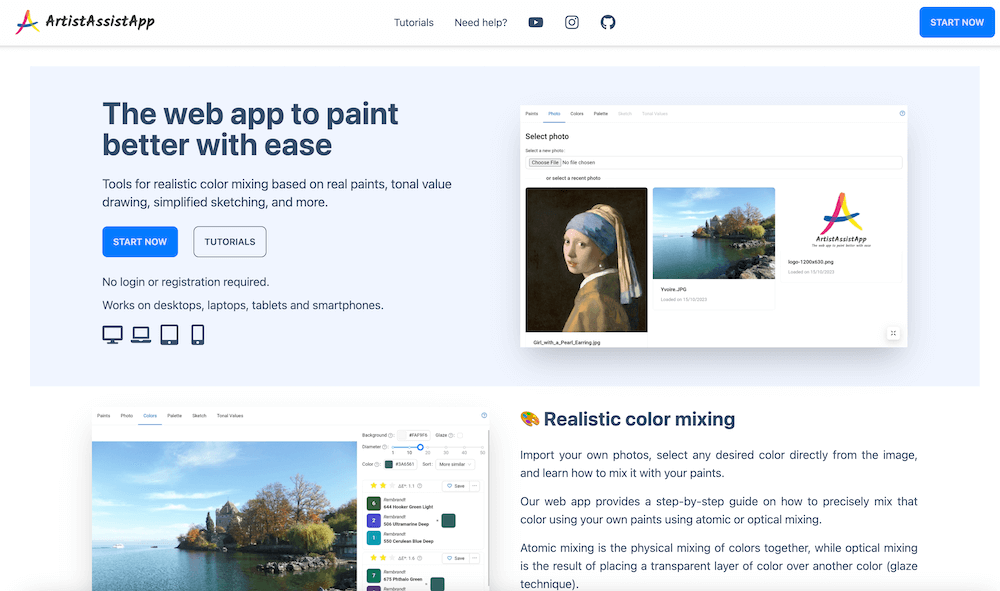Open the 'More similar' Sort dropdown

[x=455, y=465]
